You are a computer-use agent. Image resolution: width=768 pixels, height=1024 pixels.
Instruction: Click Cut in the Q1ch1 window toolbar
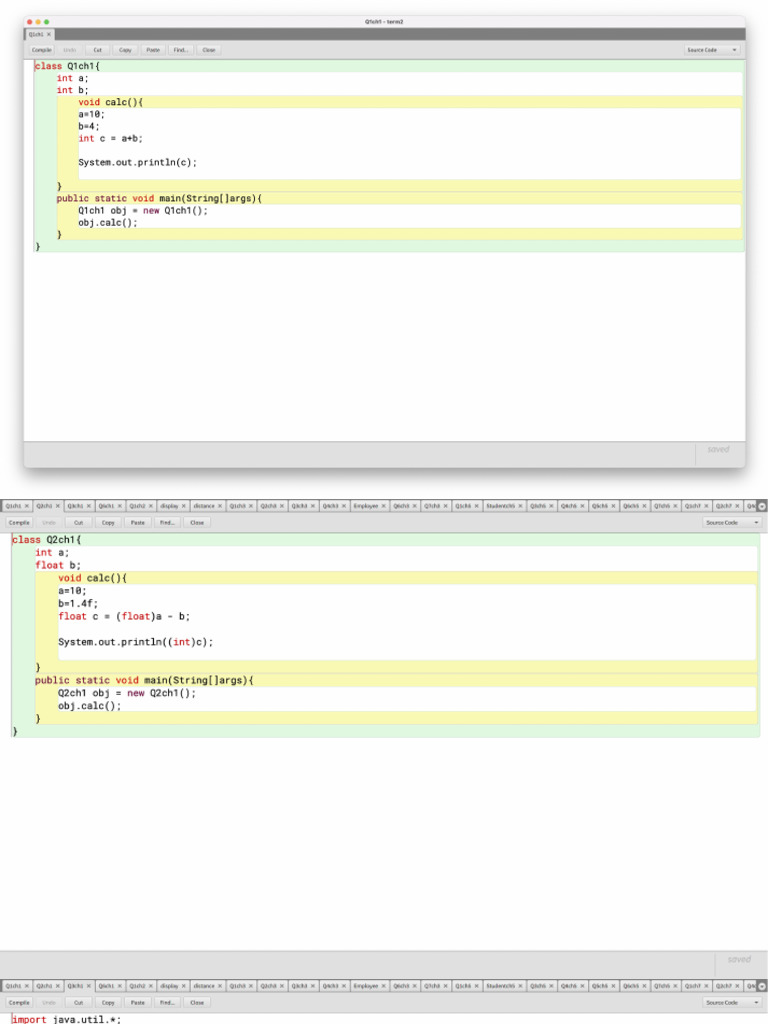(97, 50)
